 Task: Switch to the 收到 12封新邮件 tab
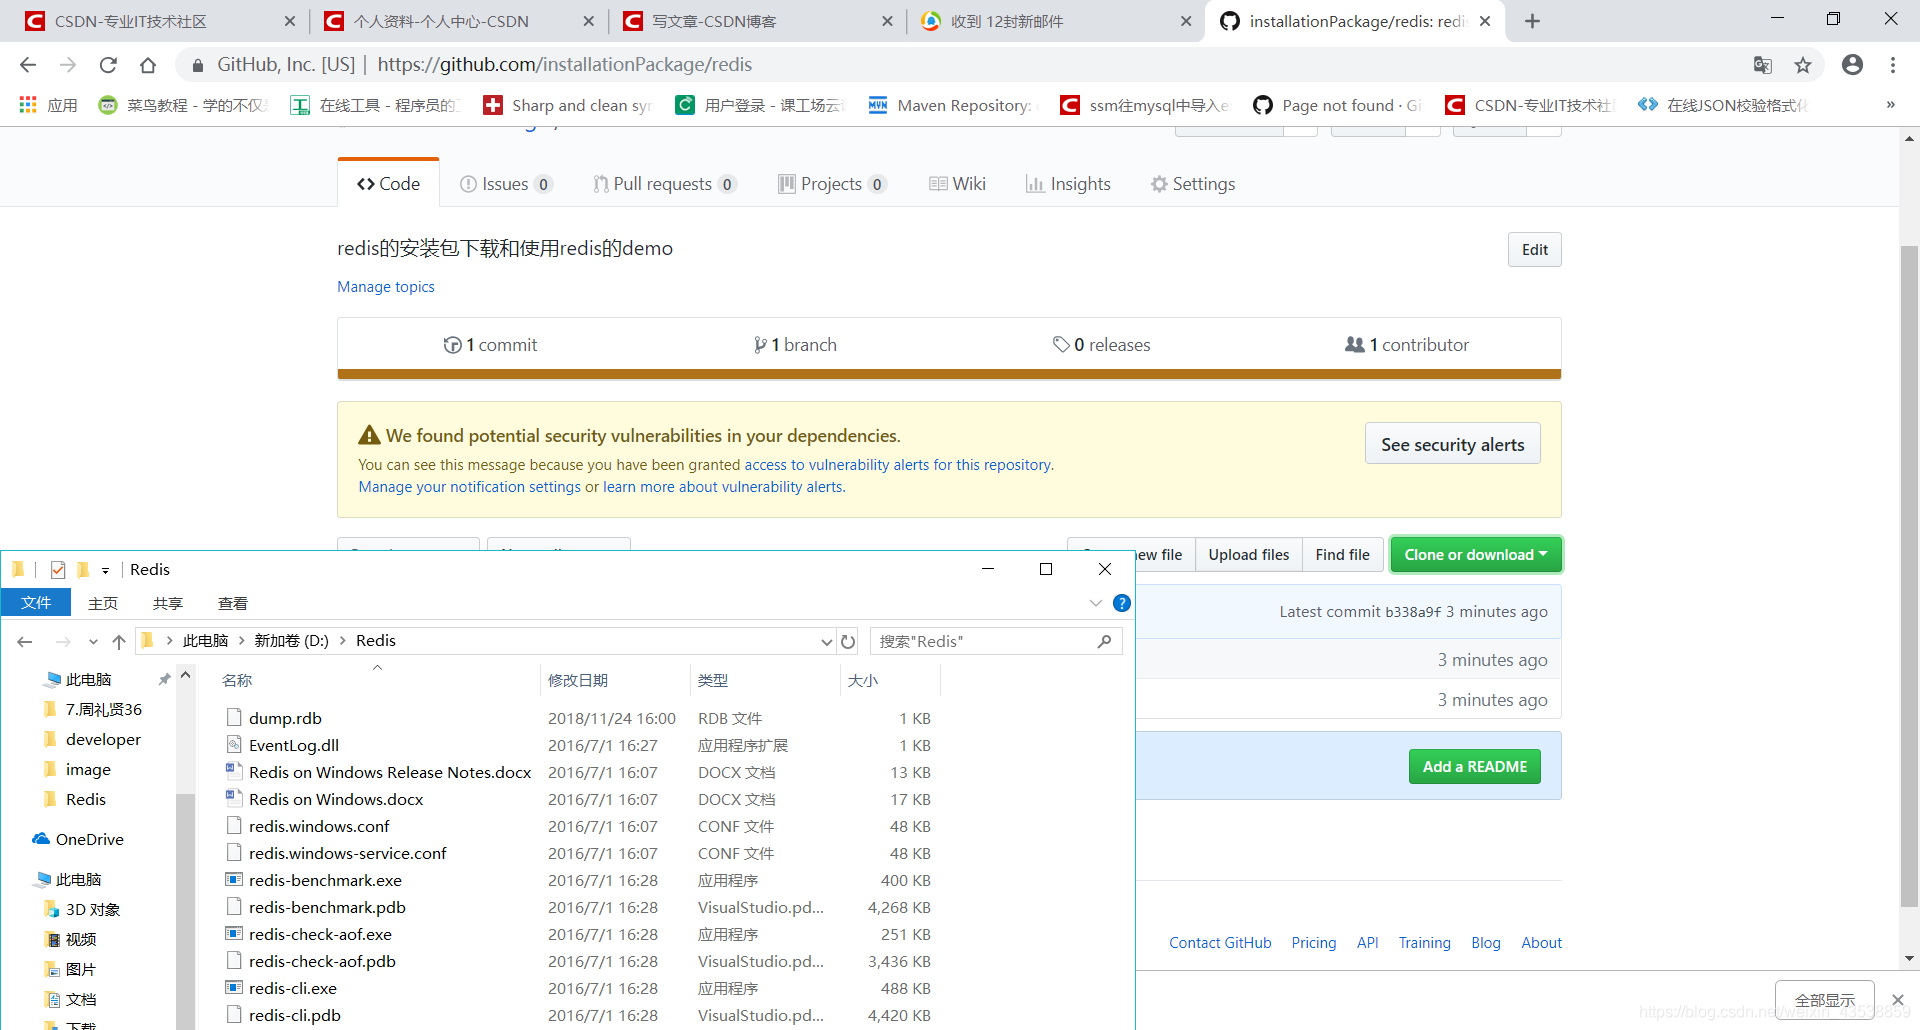tap(1055, 21)
